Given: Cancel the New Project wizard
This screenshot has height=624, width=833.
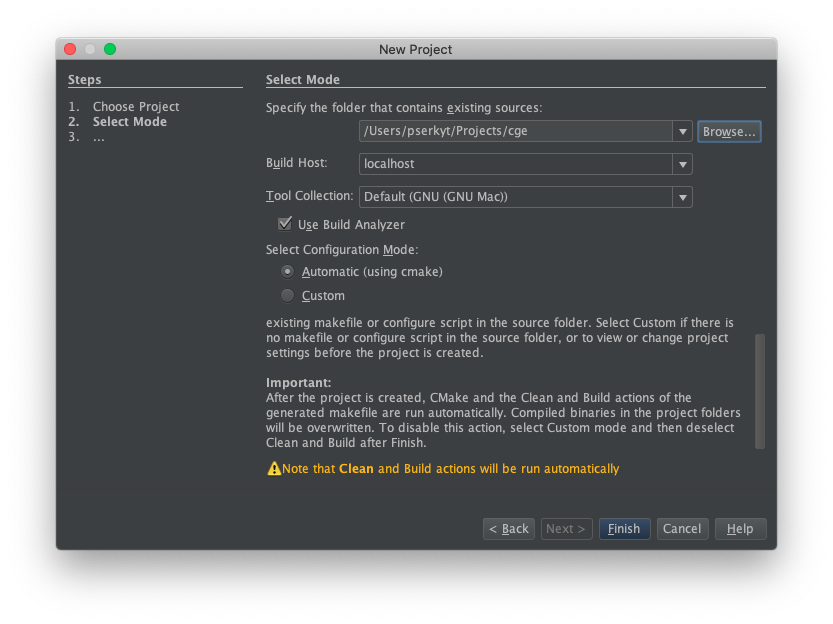Looking at the screenshot, I should (x=682, y=529).
